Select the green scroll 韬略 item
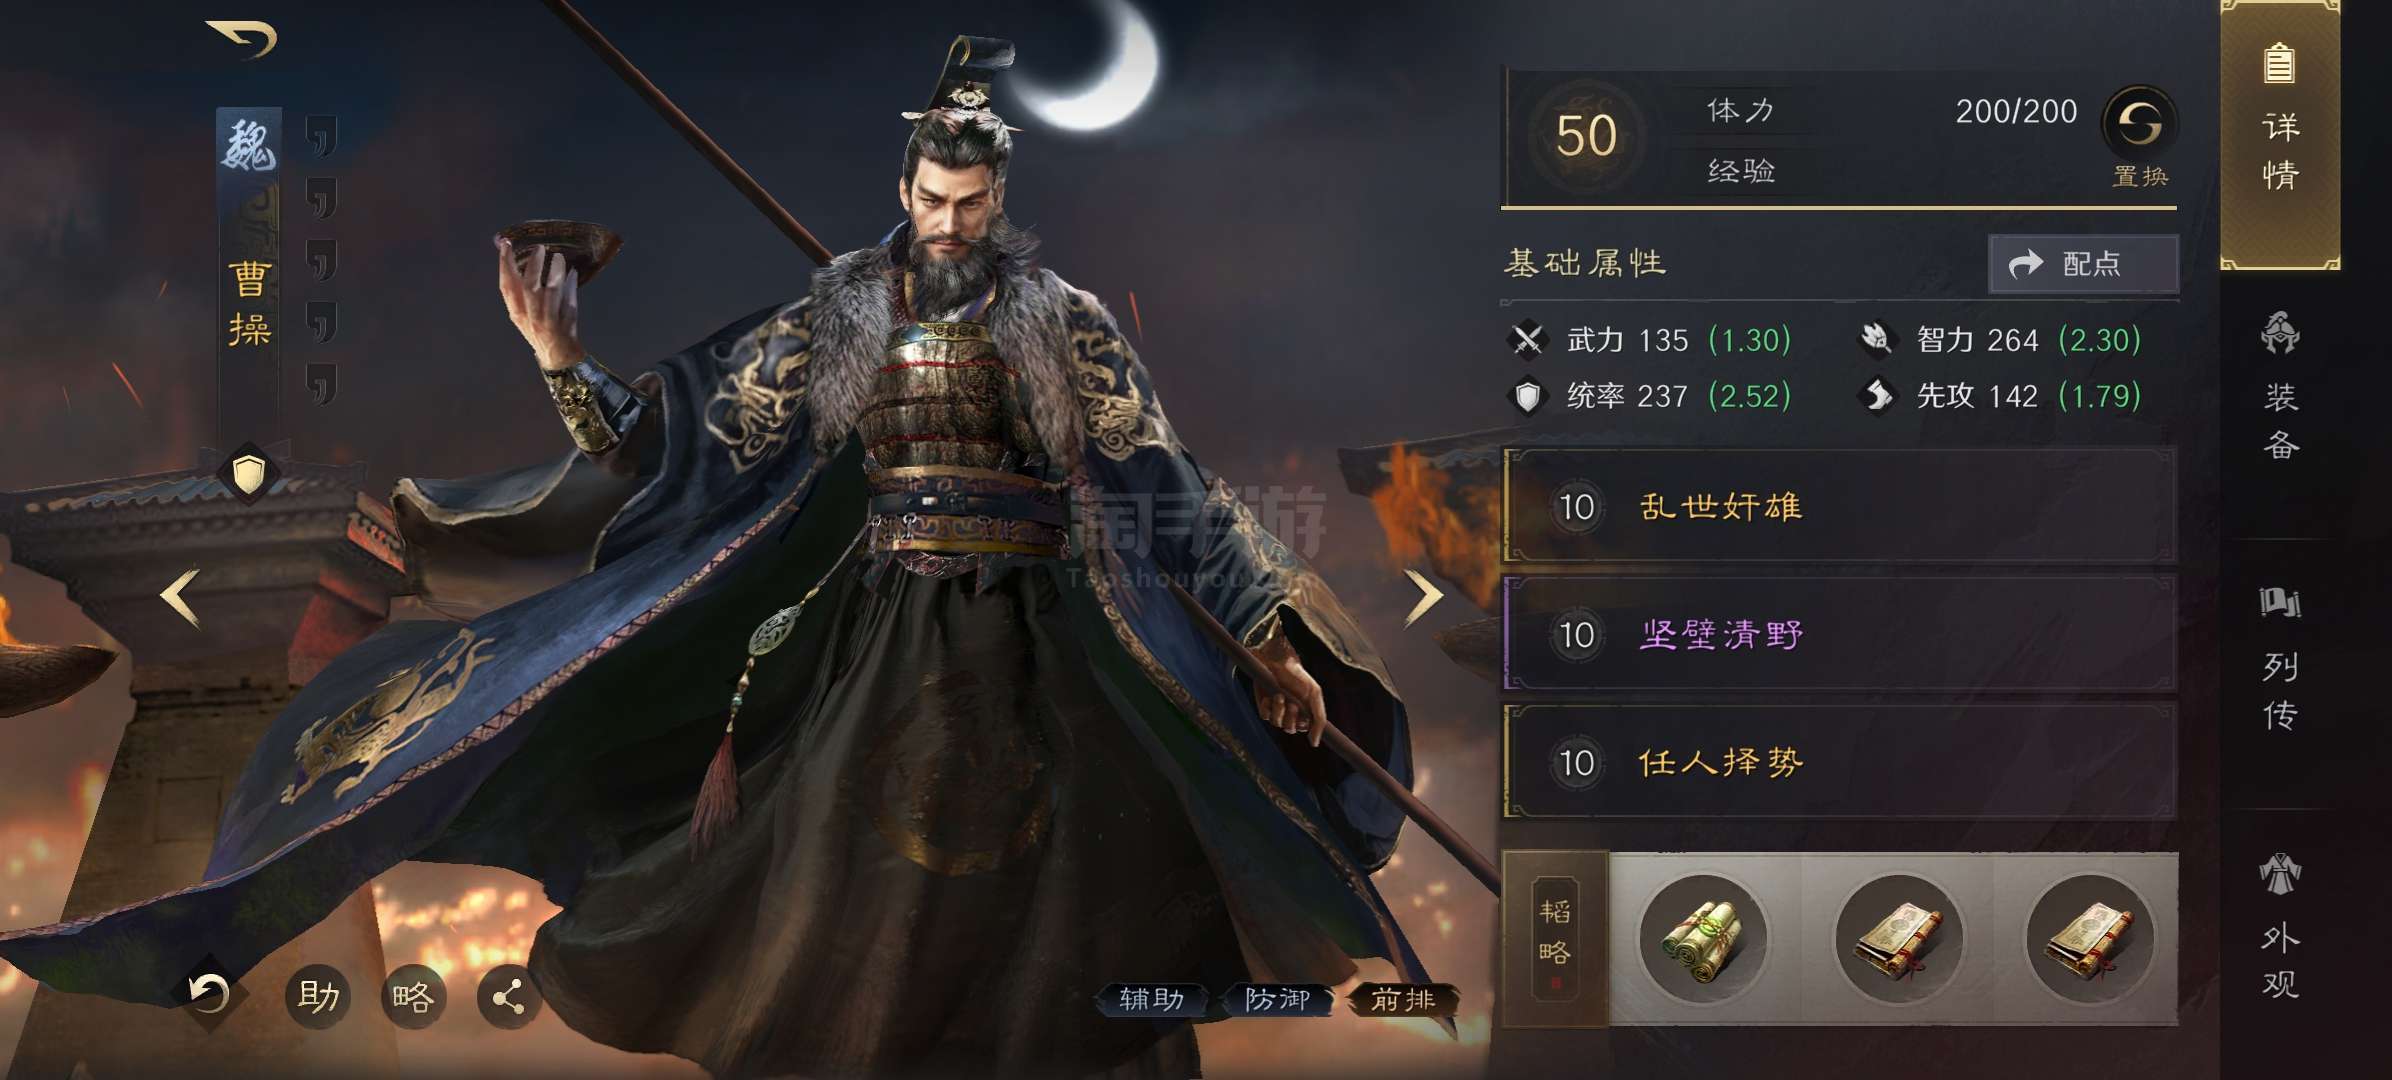Screen dimensions: 2392x1080 tap(1703, 938)
